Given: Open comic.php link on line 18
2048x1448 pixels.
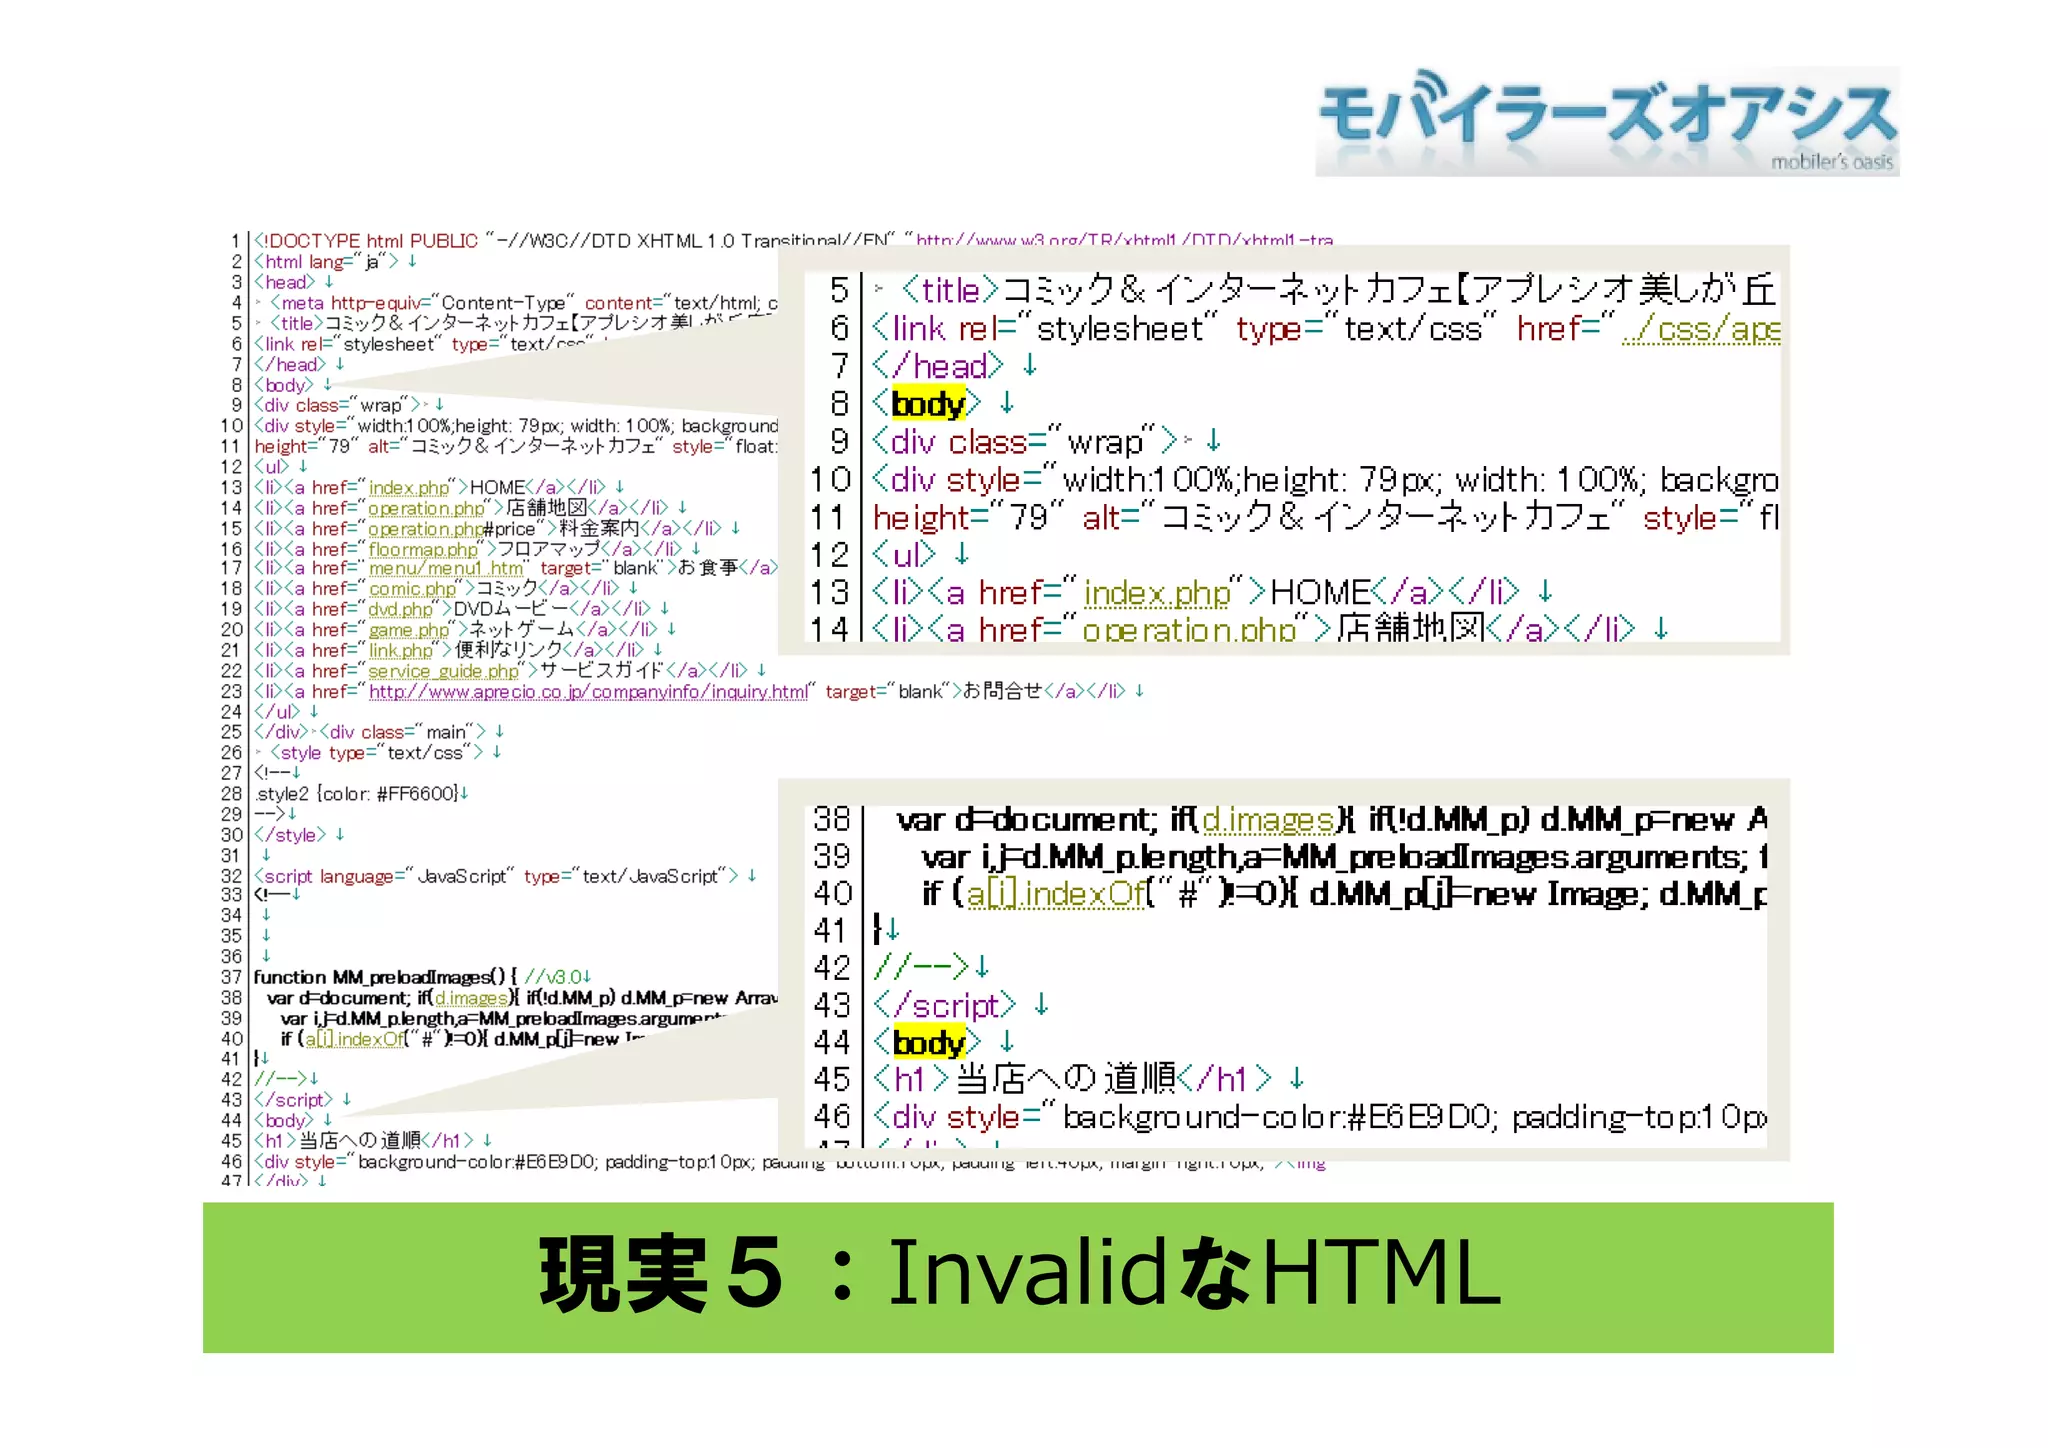Looking at the screenshot, I should 412,589.
